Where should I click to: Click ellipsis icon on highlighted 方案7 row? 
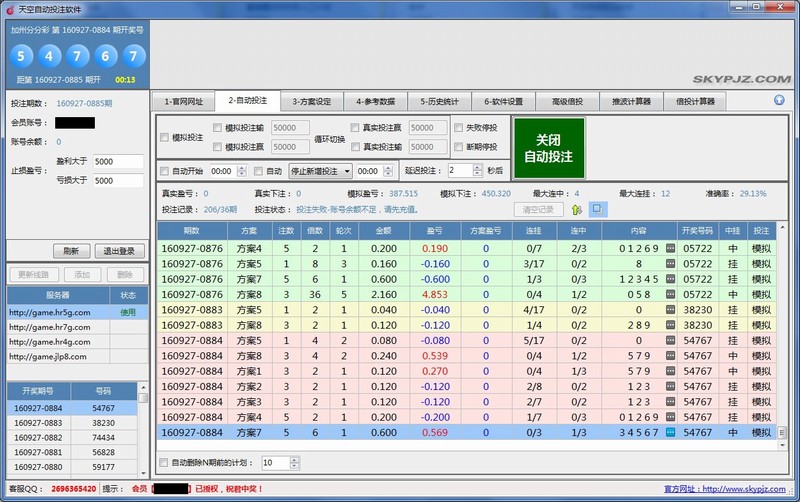tap(671, 432)
